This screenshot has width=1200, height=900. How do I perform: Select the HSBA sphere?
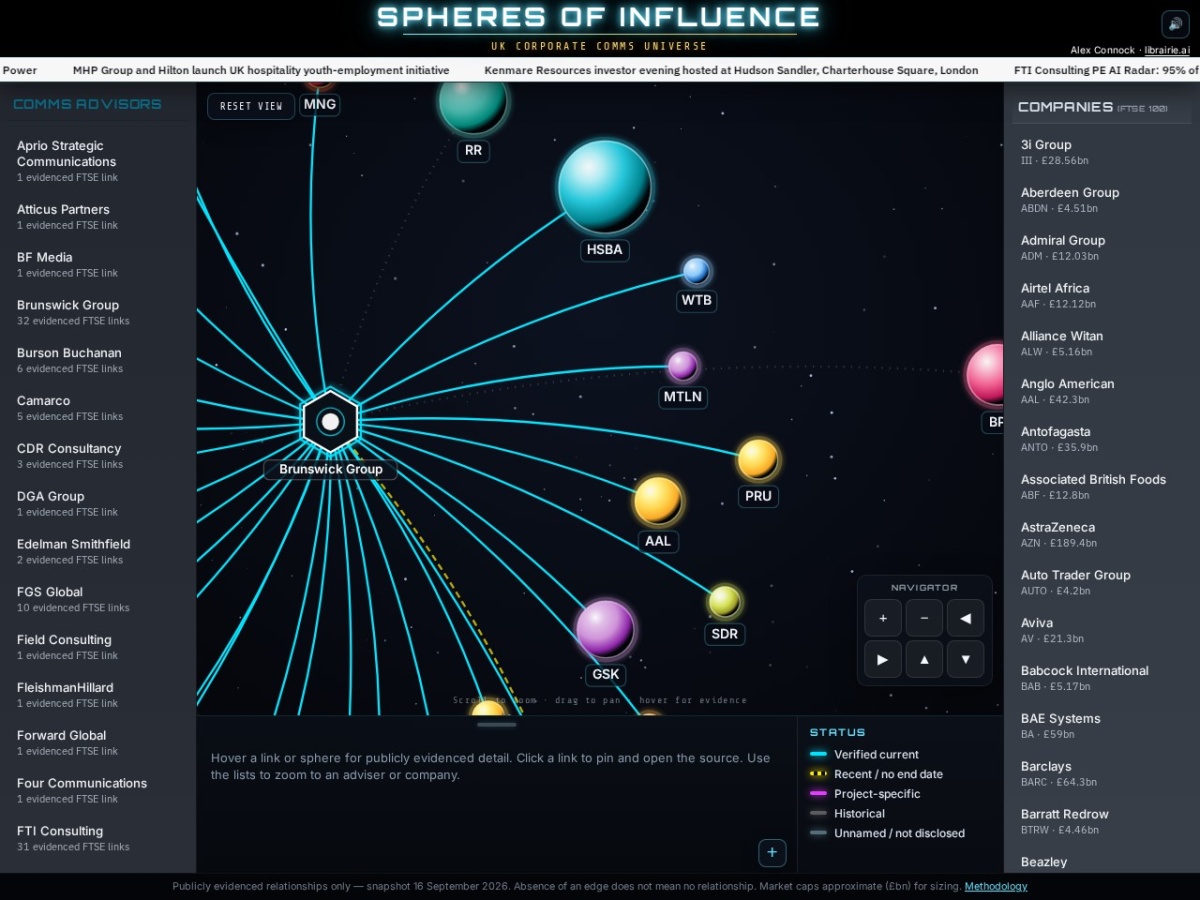coord(605,187)
